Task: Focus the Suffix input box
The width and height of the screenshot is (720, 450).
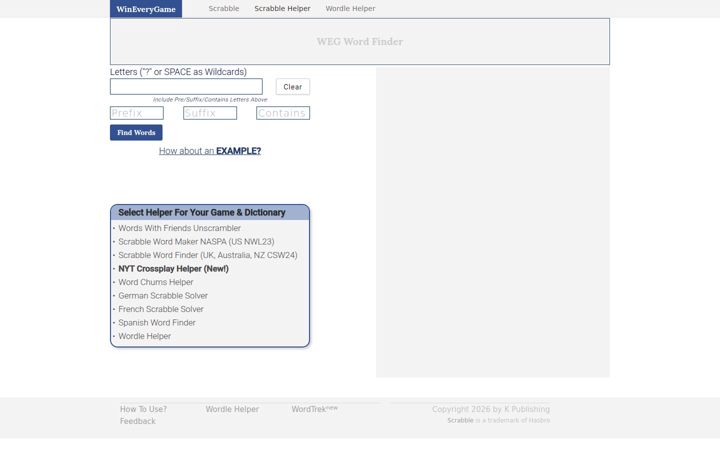Action: pos(210,113)
